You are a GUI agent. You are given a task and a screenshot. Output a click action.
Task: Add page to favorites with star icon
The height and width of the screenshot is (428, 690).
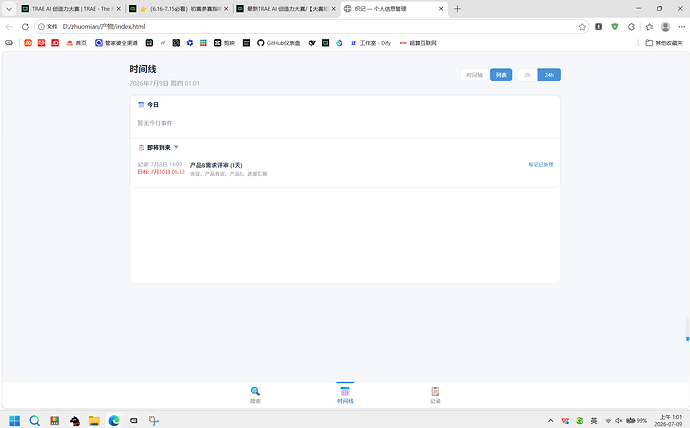tap(582, 27)
